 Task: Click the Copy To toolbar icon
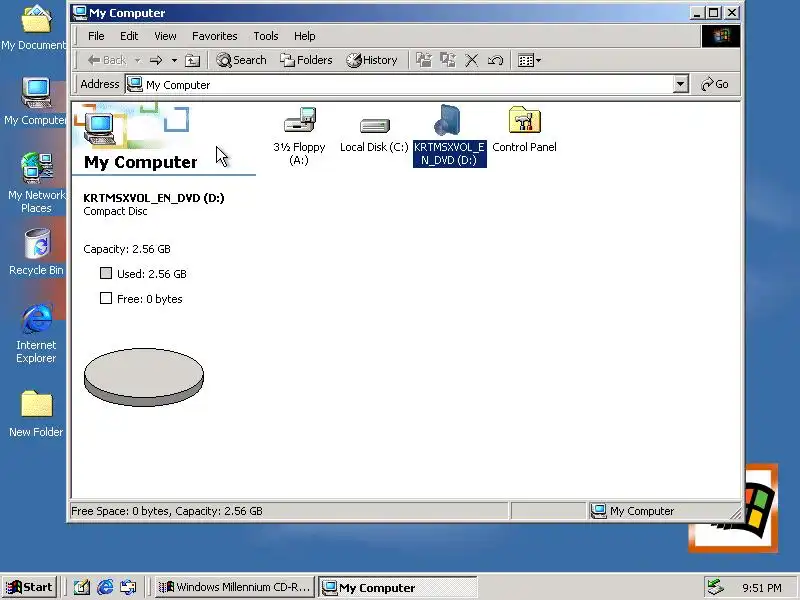coord(447,60)
